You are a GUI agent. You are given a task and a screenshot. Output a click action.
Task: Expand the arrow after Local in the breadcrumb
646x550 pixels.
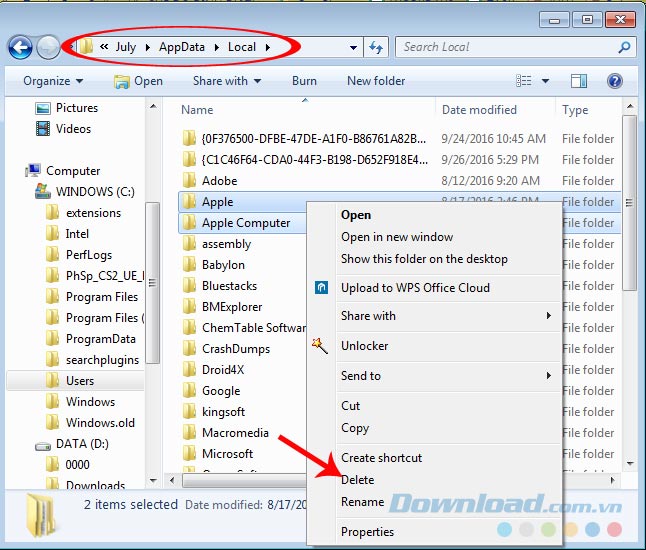coord(268,47)
